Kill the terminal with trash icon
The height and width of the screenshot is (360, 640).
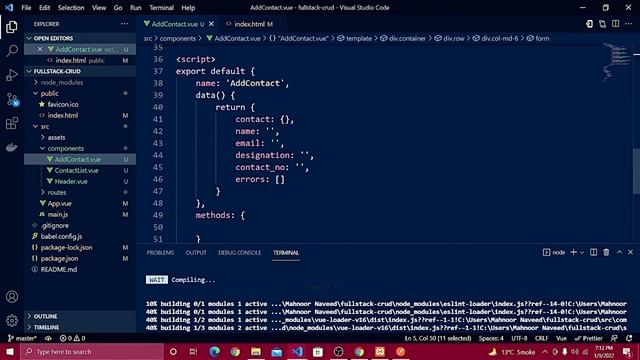tap(607, 252)
